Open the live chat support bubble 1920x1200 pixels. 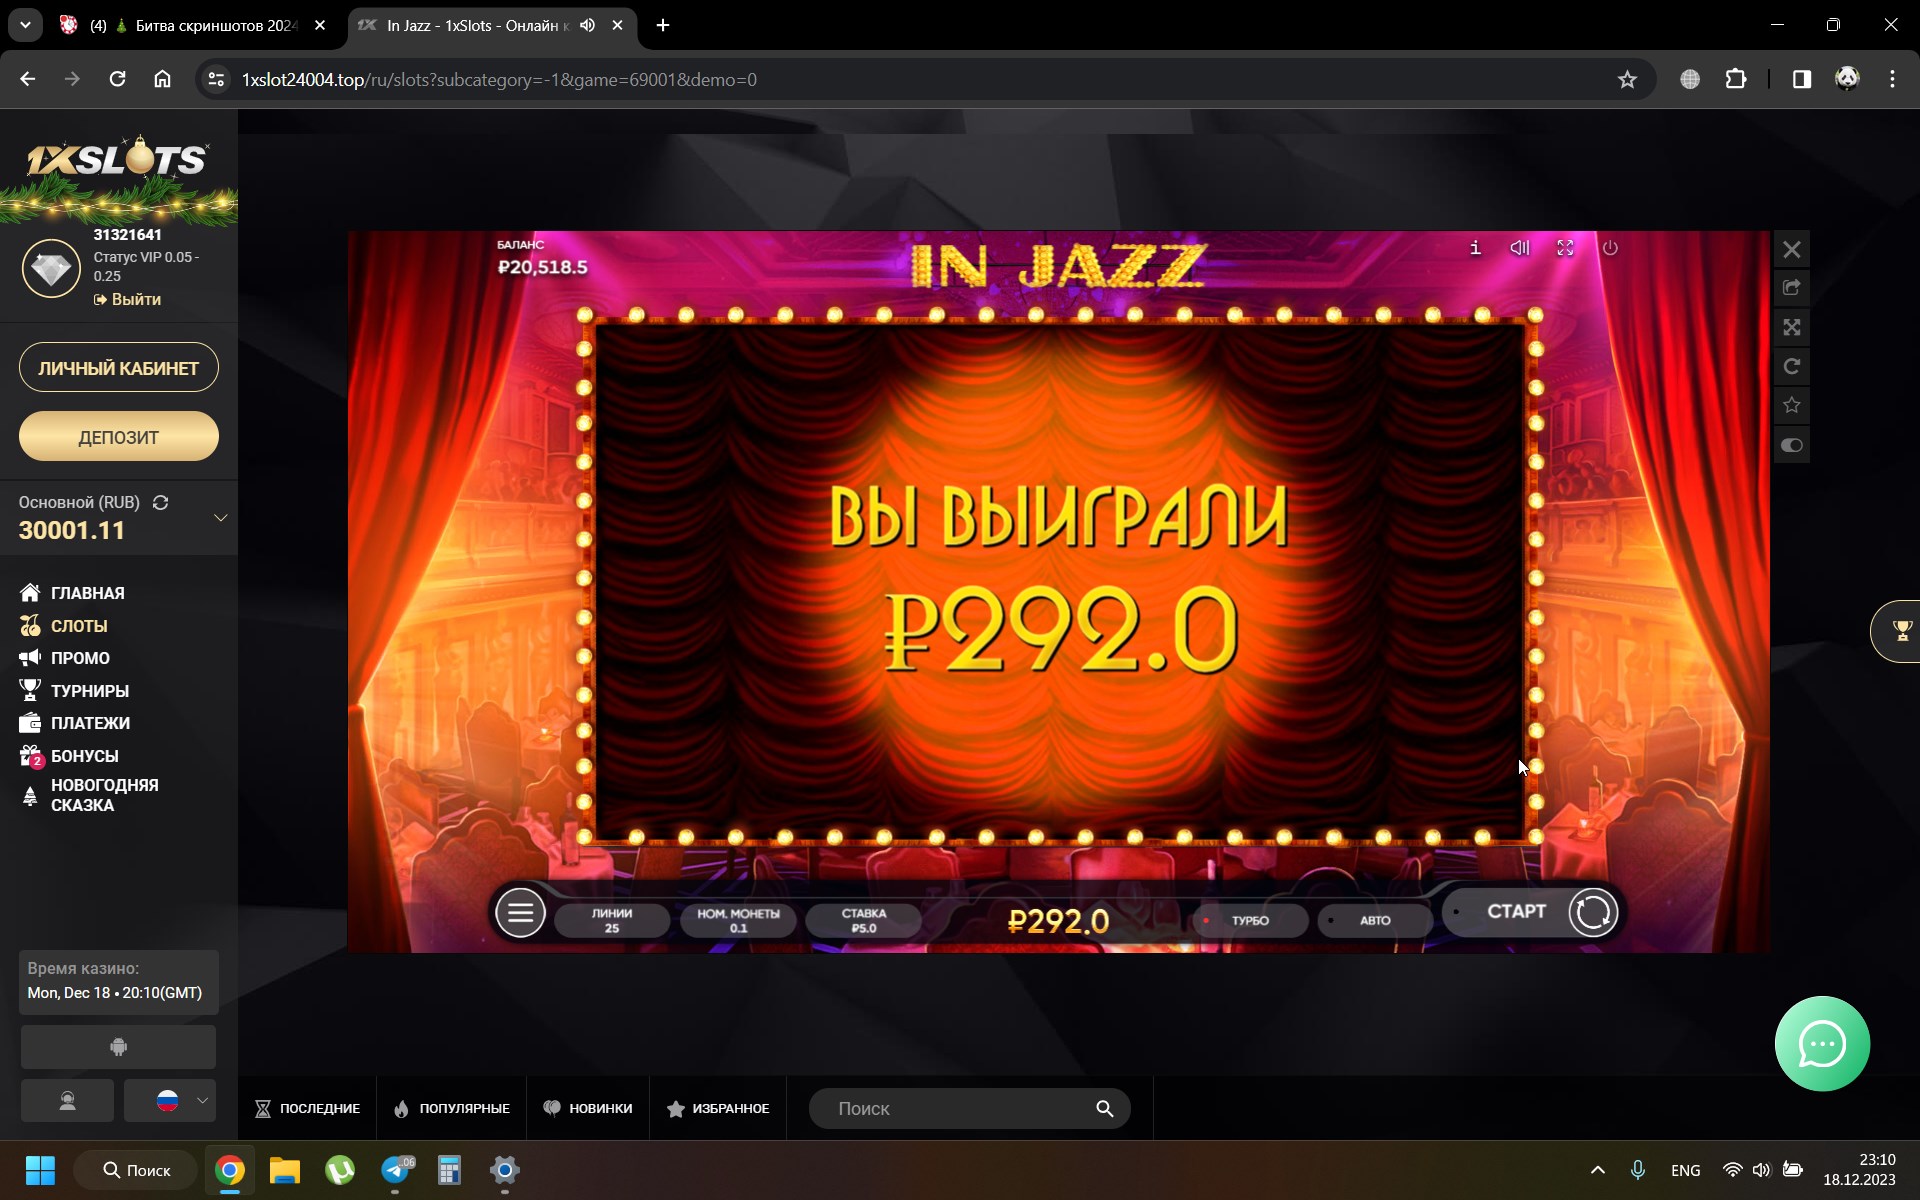coord(1822,1044)
